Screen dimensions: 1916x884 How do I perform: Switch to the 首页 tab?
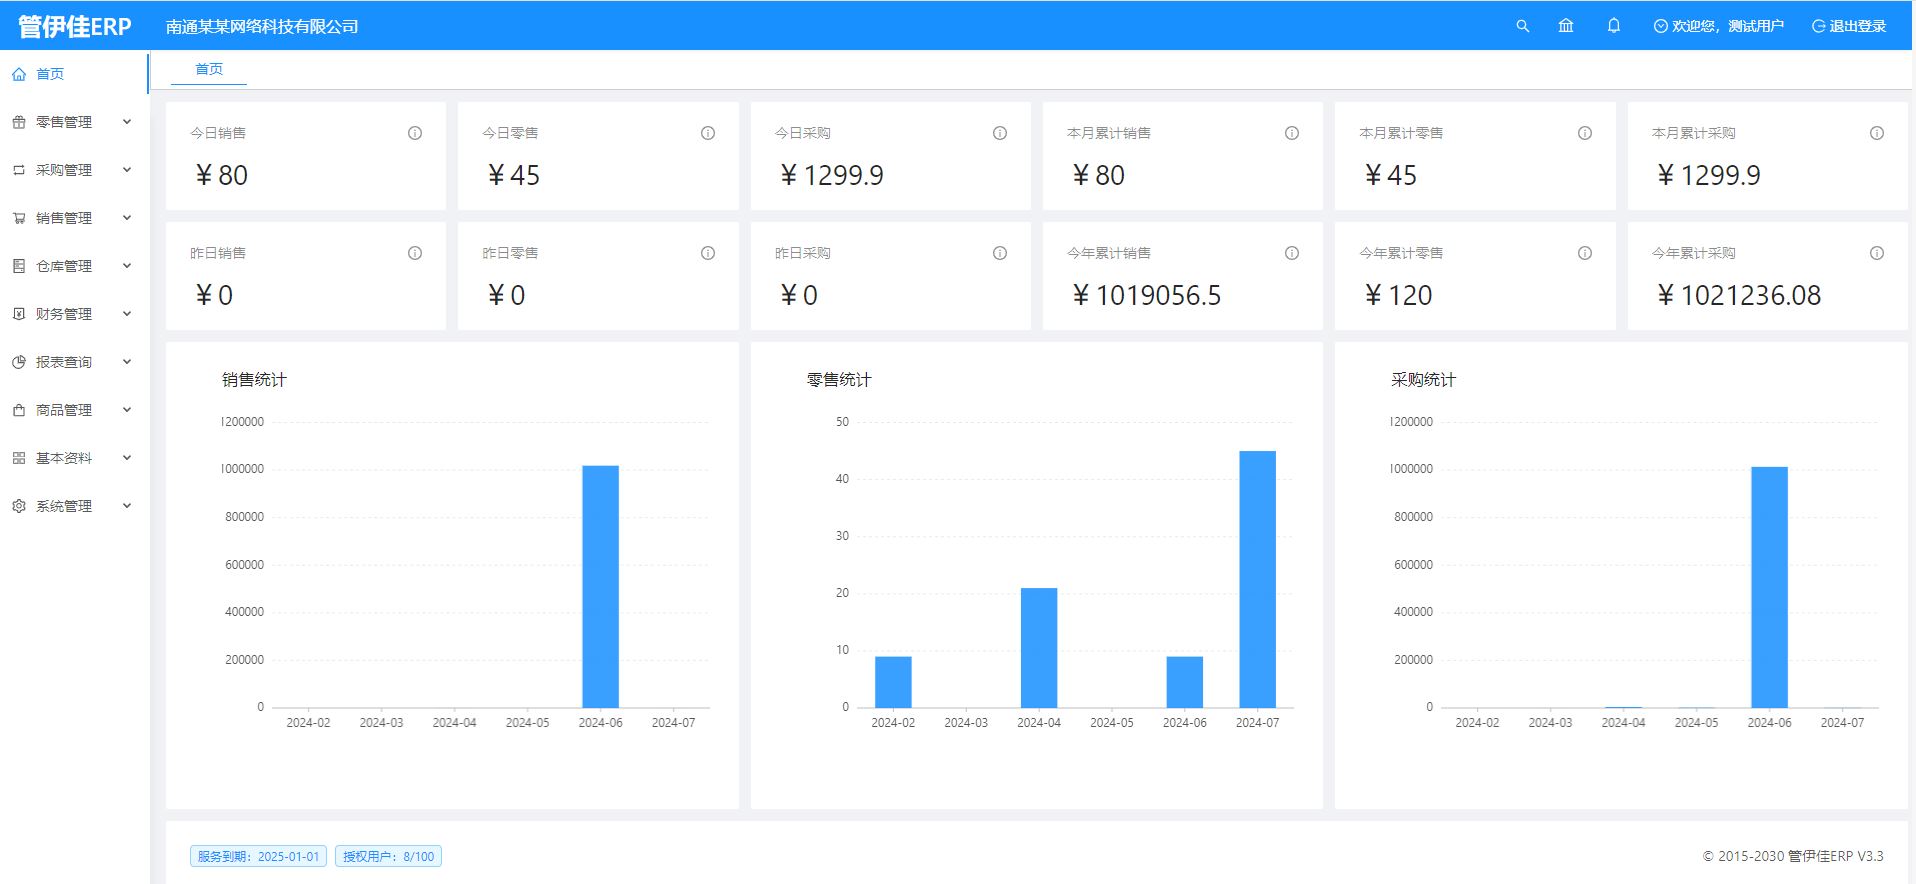click(x=209, y=69)
